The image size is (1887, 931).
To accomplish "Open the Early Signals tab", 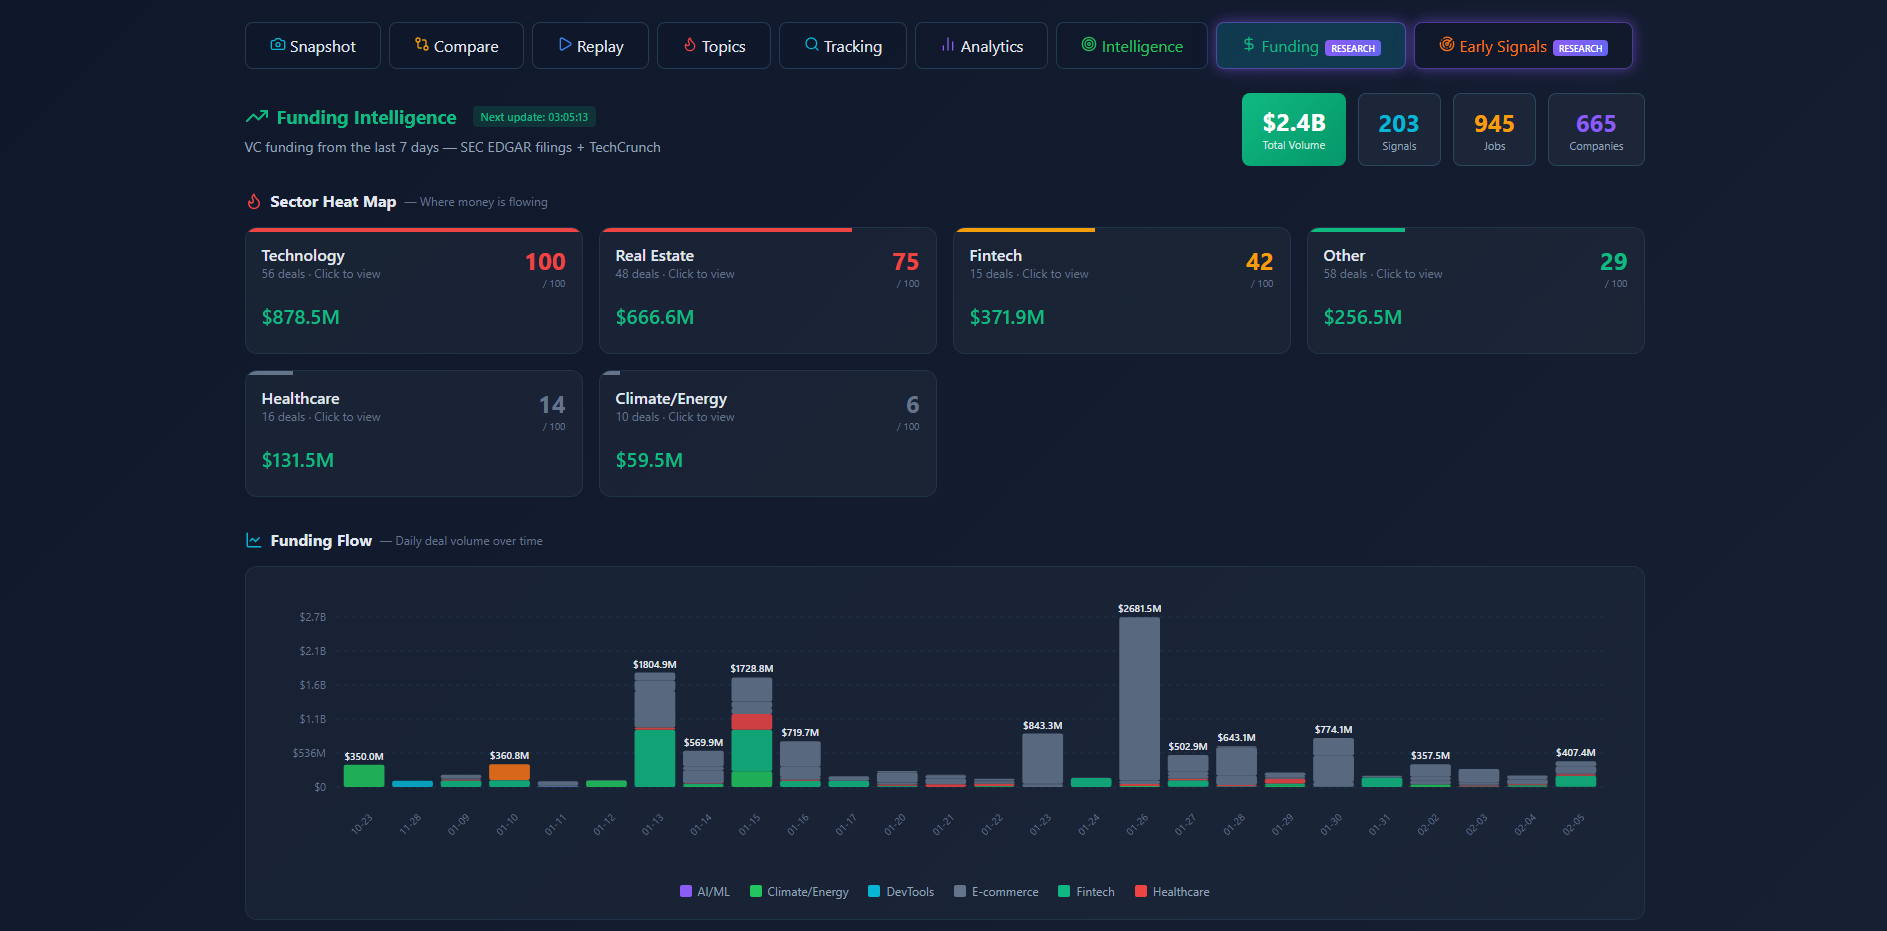I will point(1522,45).
